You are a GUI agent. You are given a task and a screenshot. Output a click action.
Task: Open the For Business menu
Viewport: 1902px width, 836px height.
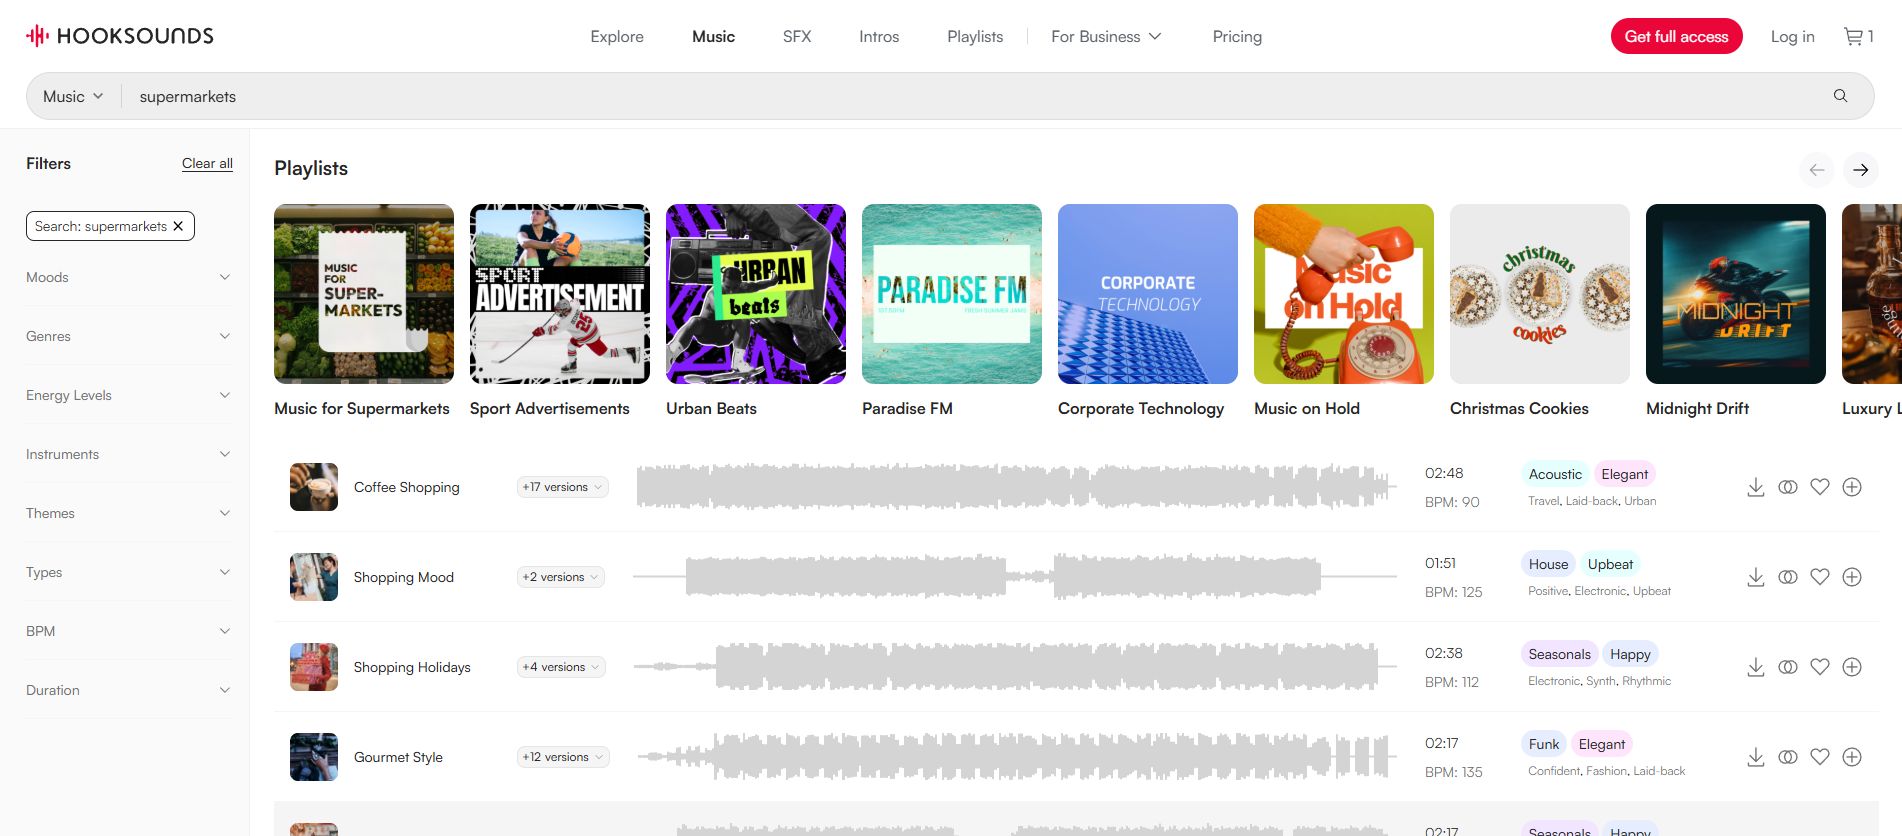coord(1106,36)
